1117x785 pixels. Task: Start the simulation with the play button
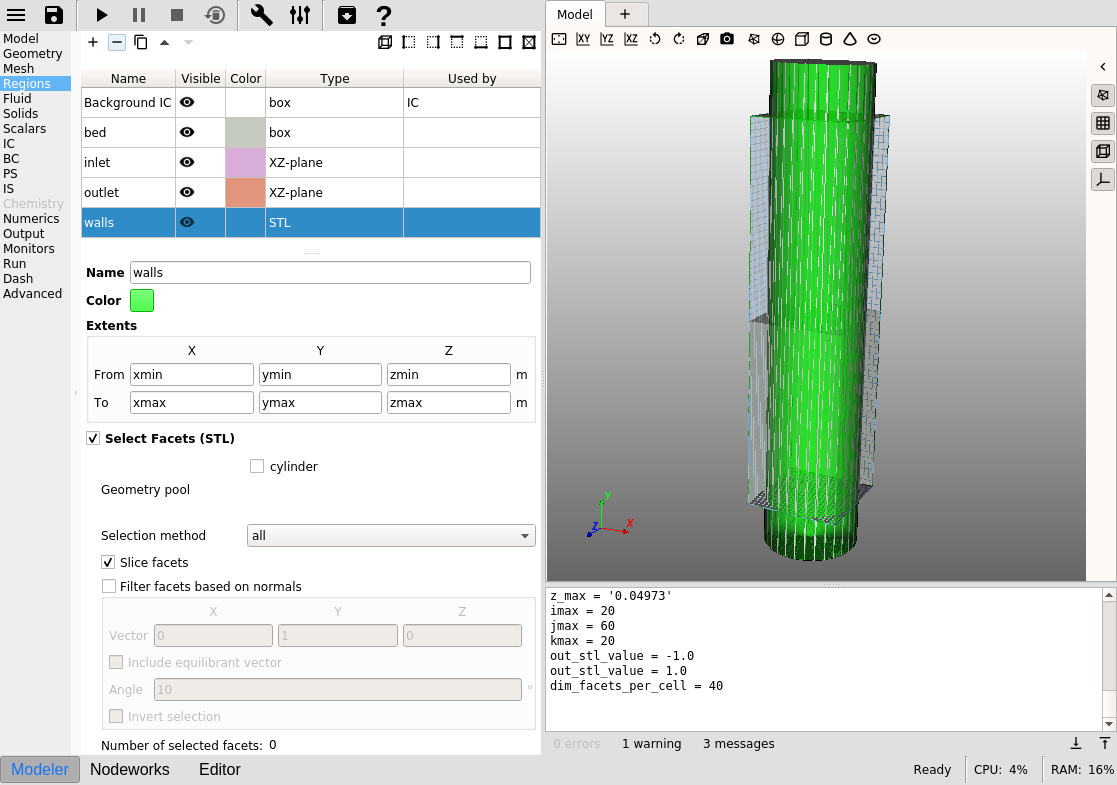[102, 15]
